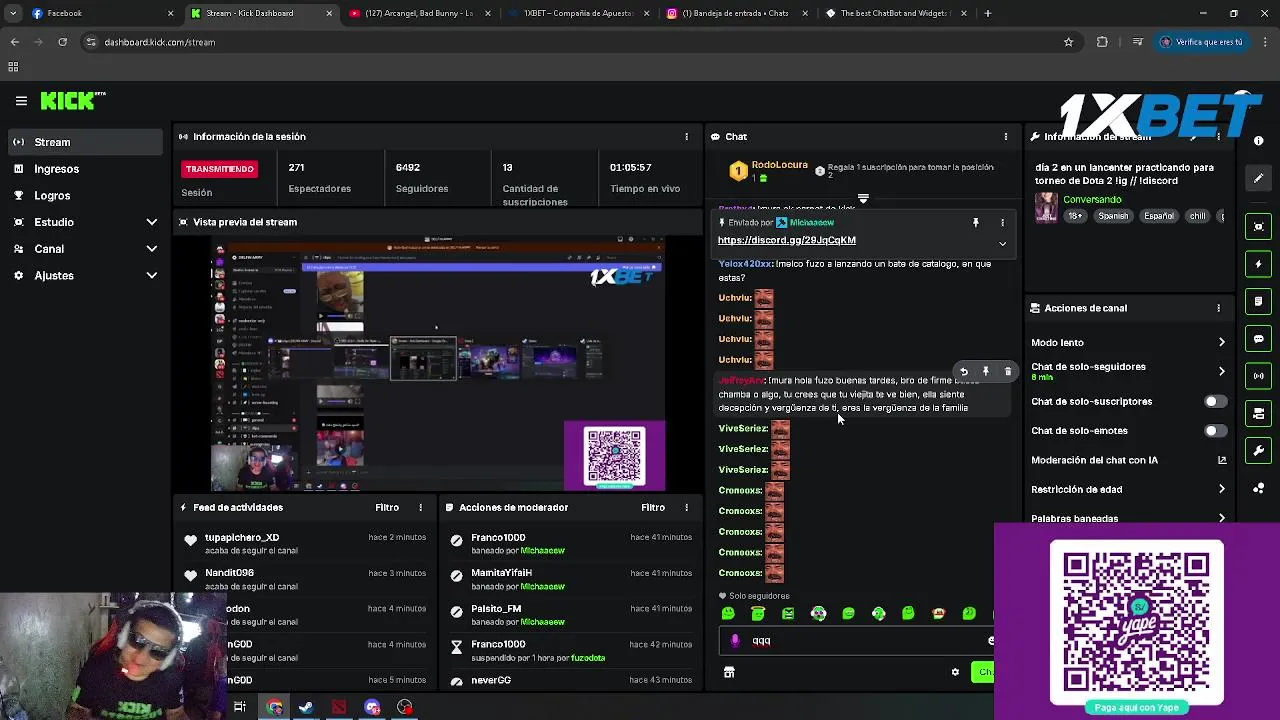The width and height of the screenshot is (1280, 720).
Task: Click the pink microphone icon in the chat box
Action: (735, 641)
